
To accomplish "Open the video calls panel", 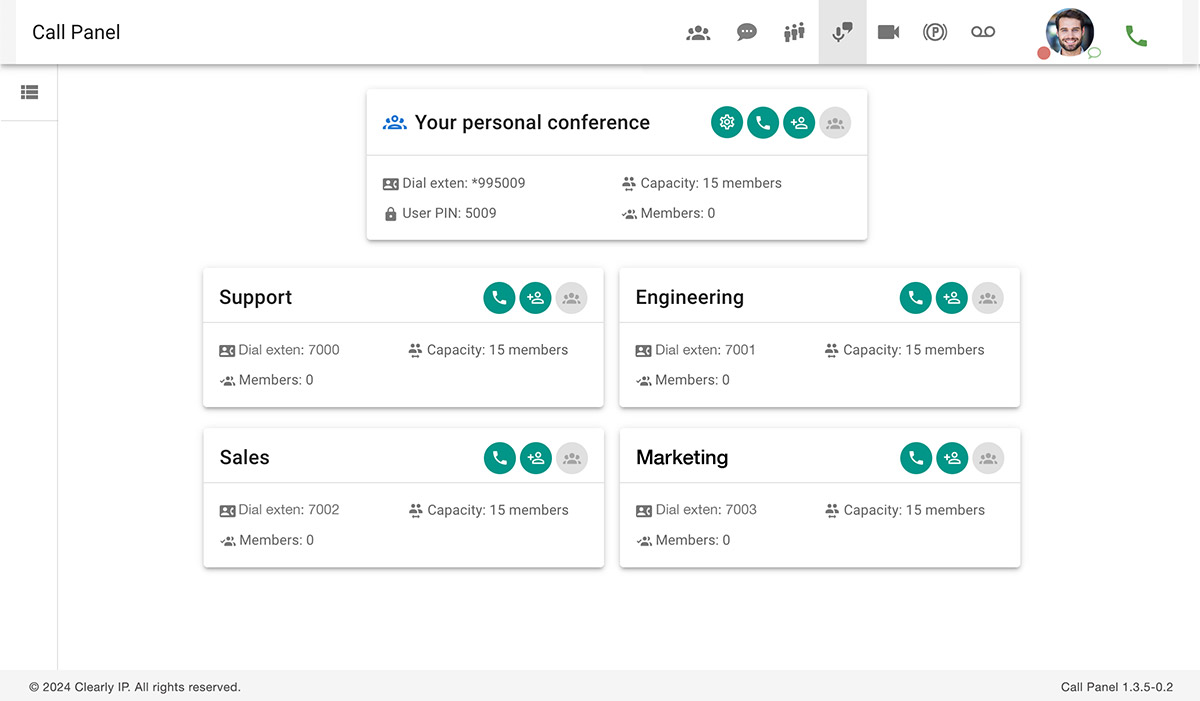I will pos(888,33).
